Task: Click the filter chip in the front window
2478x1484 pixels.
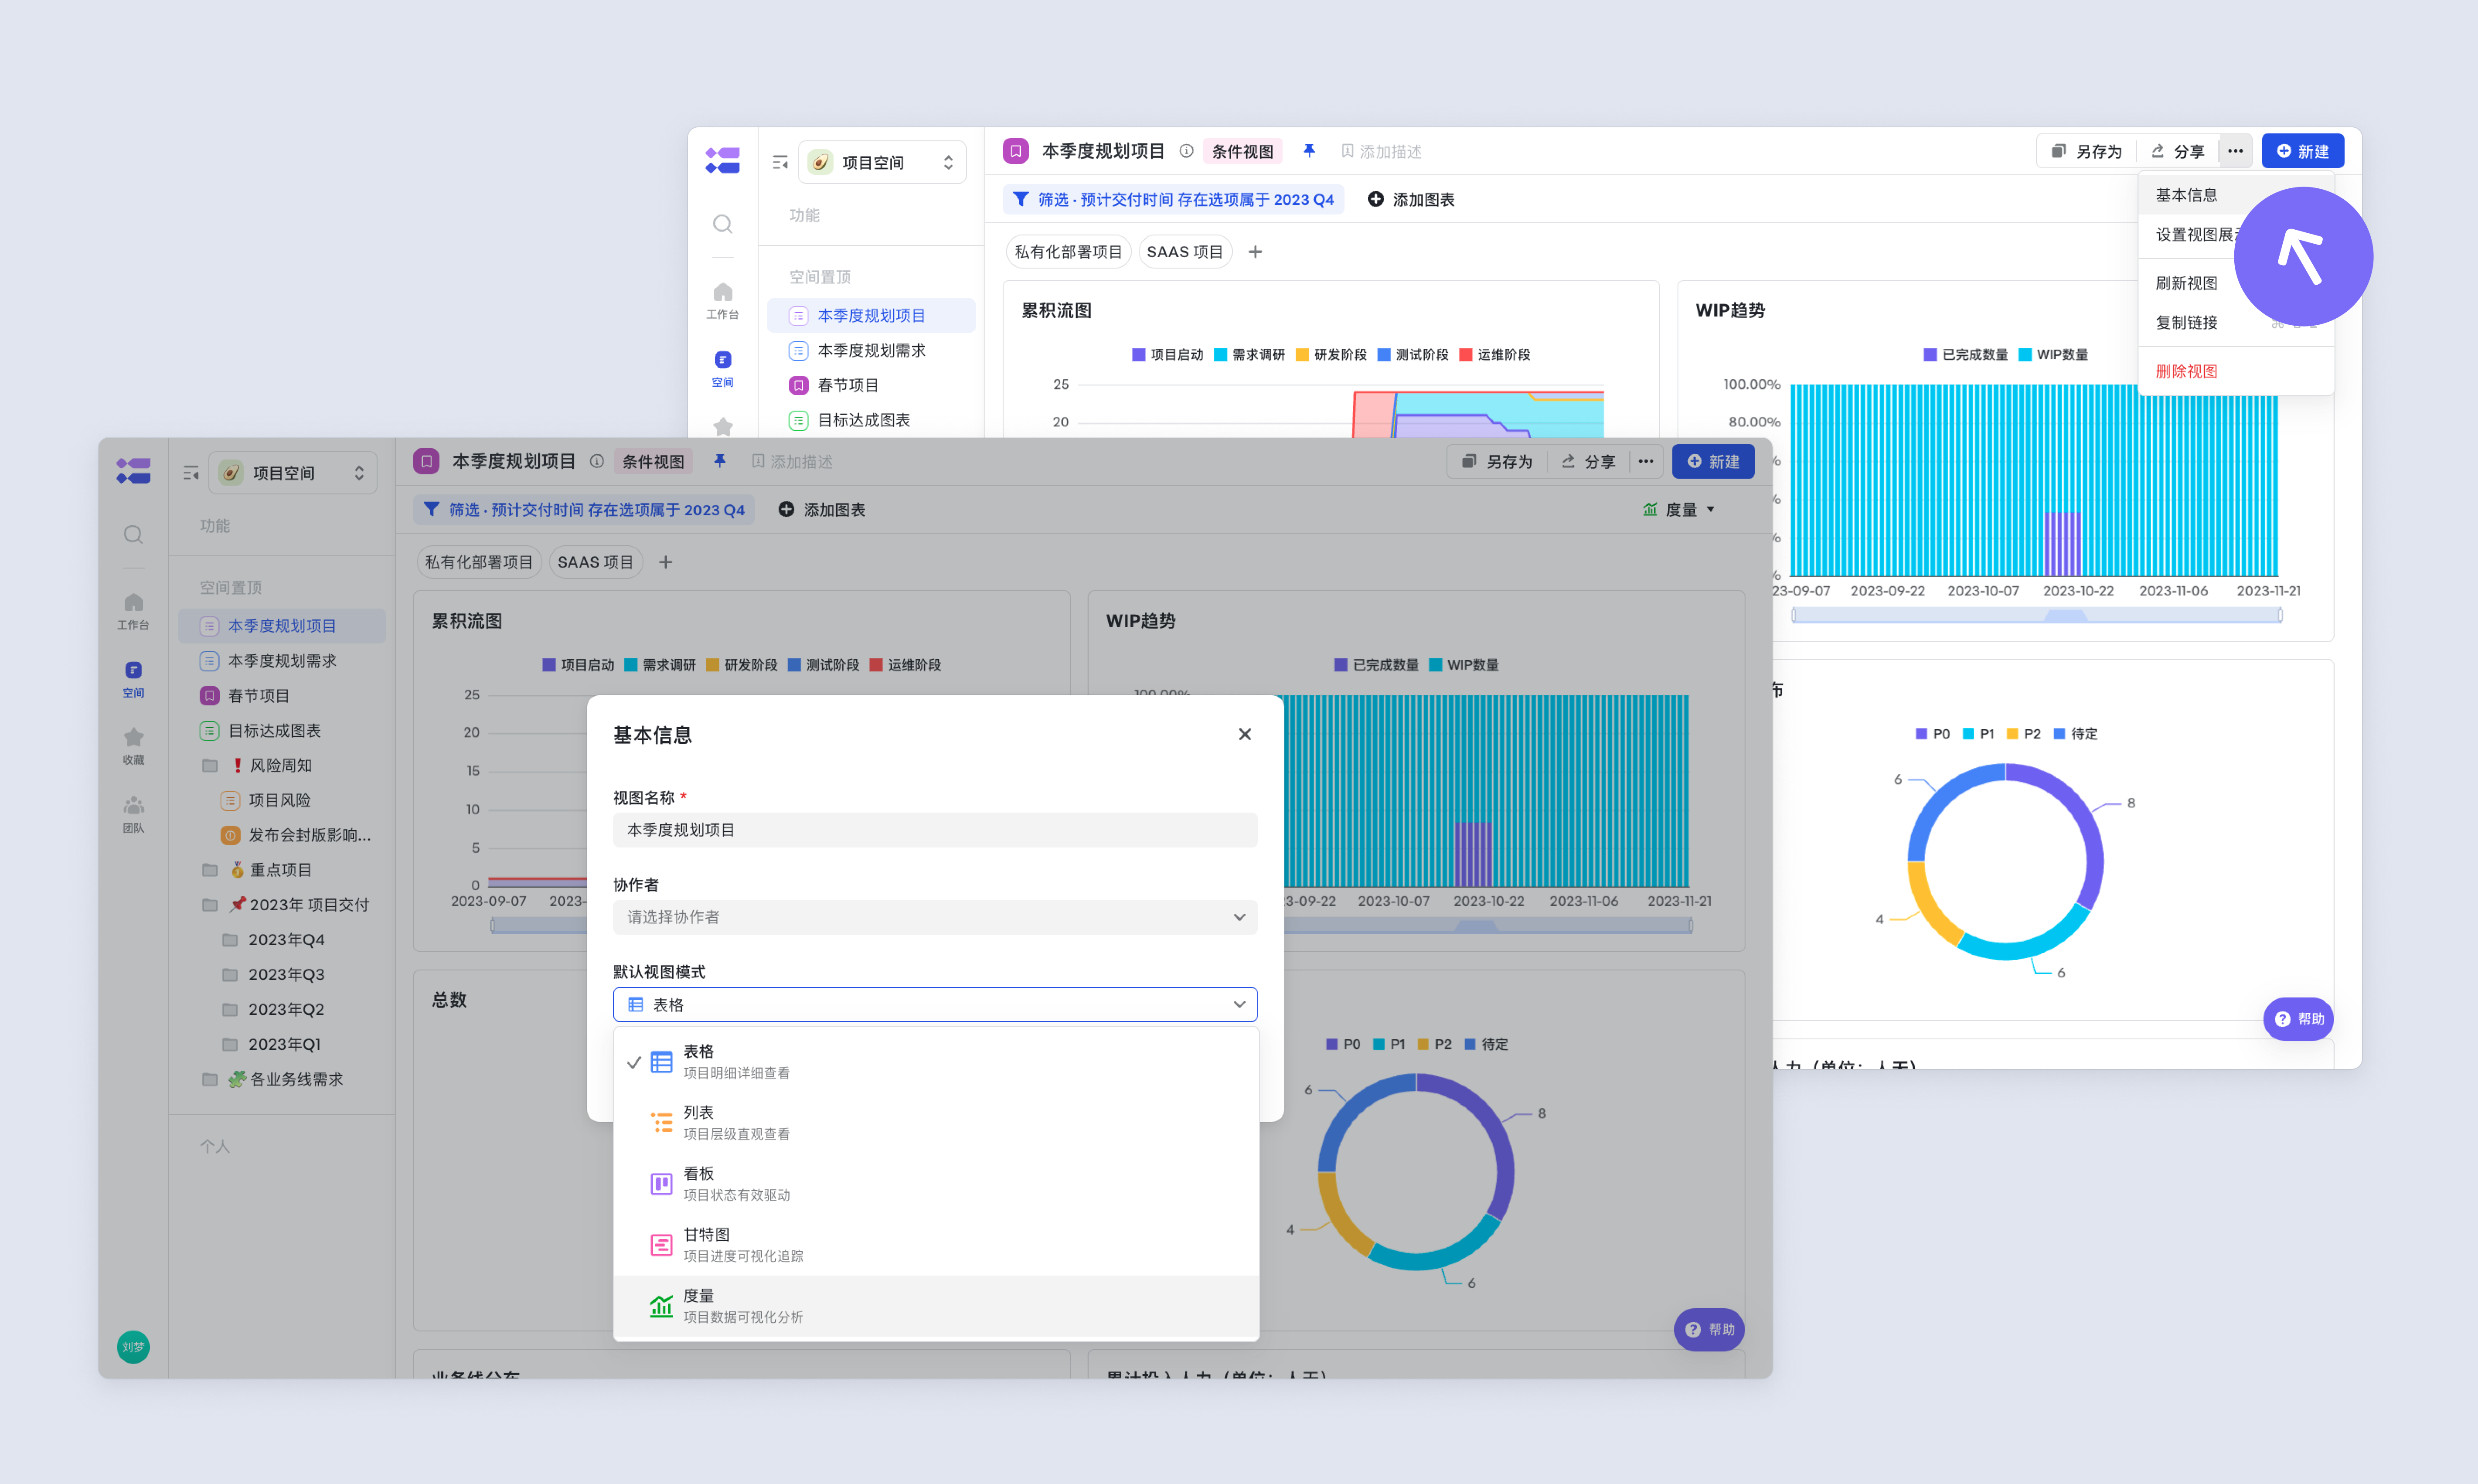Action: coord(584,510)
